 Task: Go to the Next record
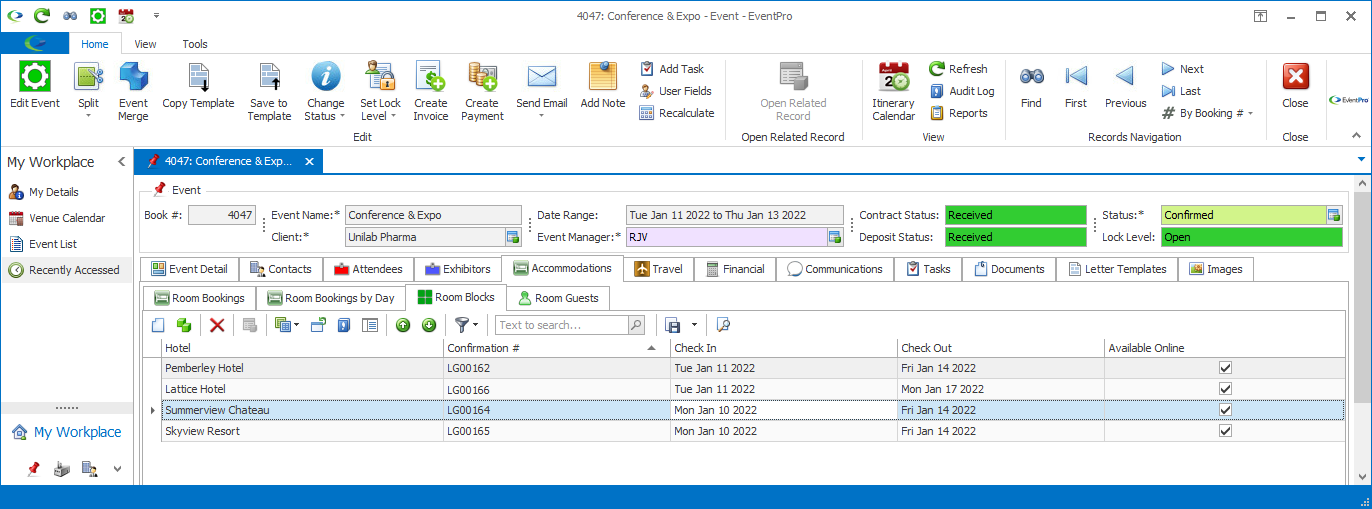coord(1182,69)
